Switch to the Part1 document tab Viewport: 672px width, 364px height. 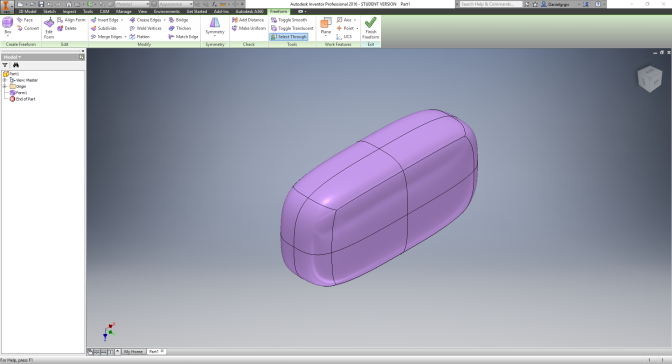pos(156,352)
